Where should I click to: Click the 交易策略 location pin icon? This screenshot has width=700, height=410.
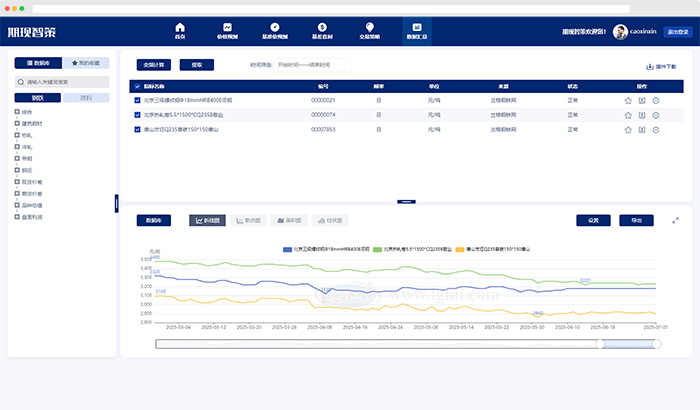370,28
